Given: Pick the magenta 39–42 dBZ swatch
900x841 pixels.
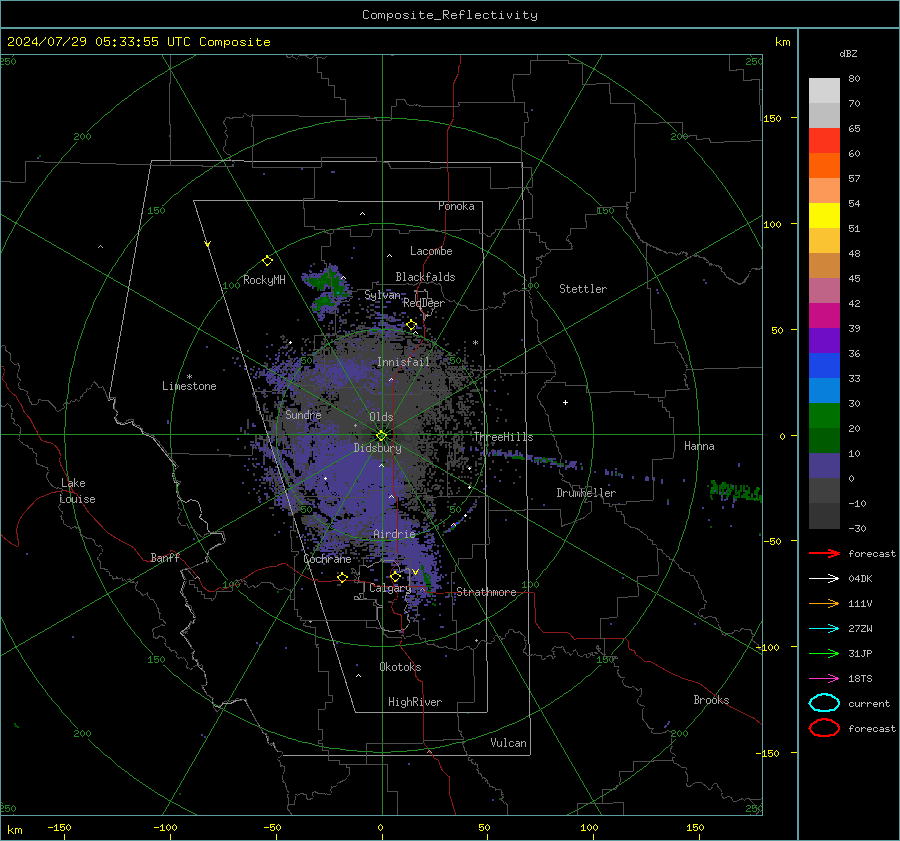Looking at the screenshot, I should (824, 316).
